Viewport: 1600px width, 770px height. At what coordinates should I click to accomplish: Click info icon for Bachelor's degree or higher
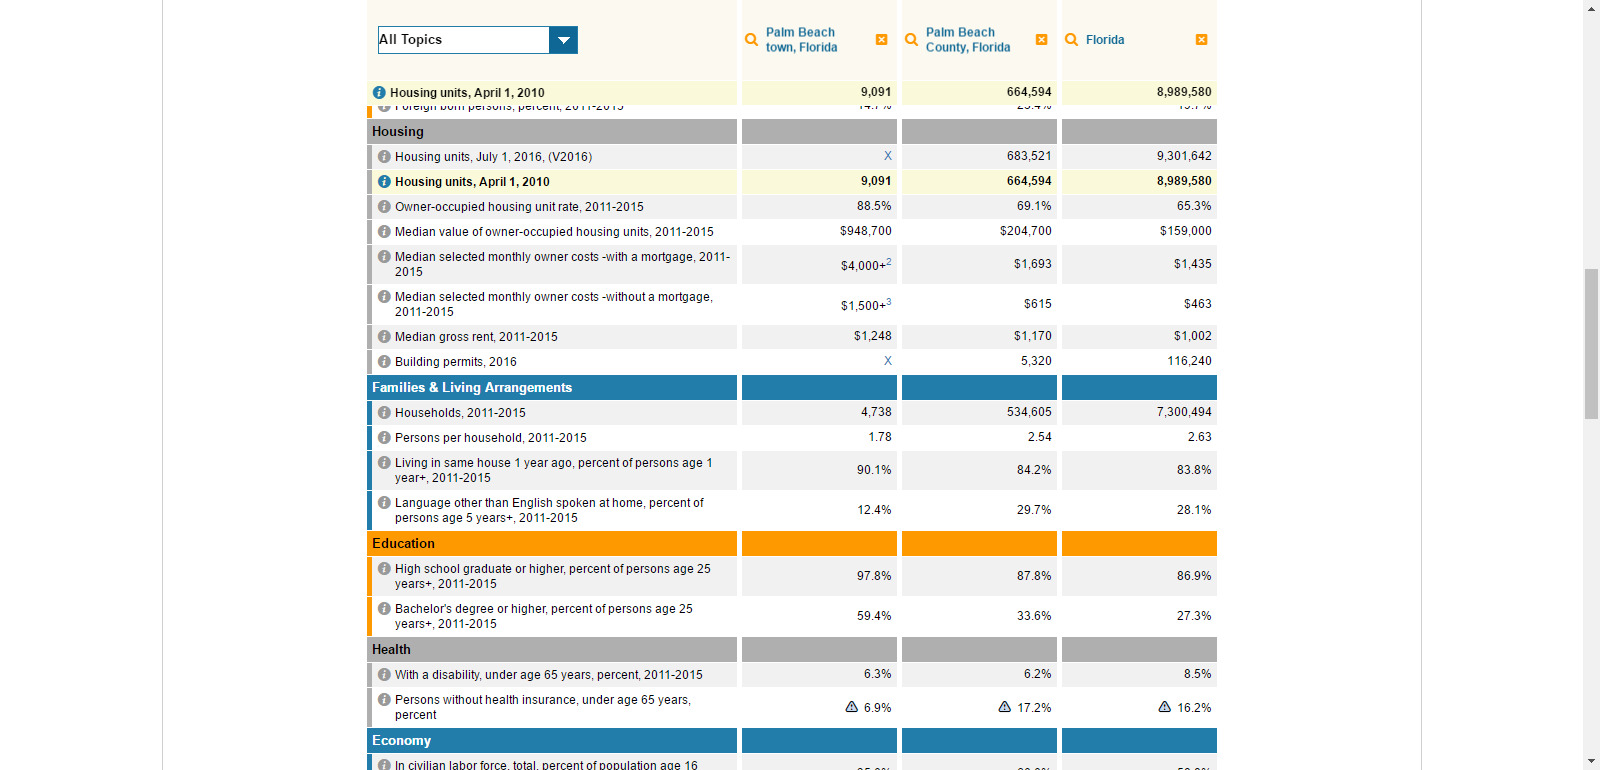384,608
